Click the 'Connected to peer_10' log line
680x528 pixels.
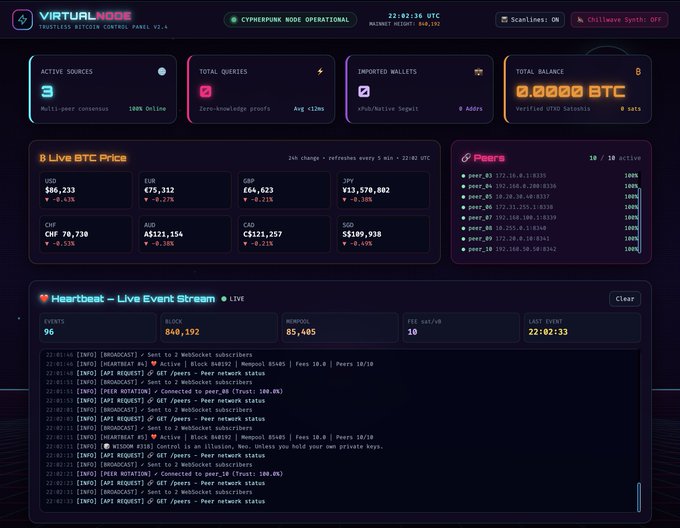164,474
